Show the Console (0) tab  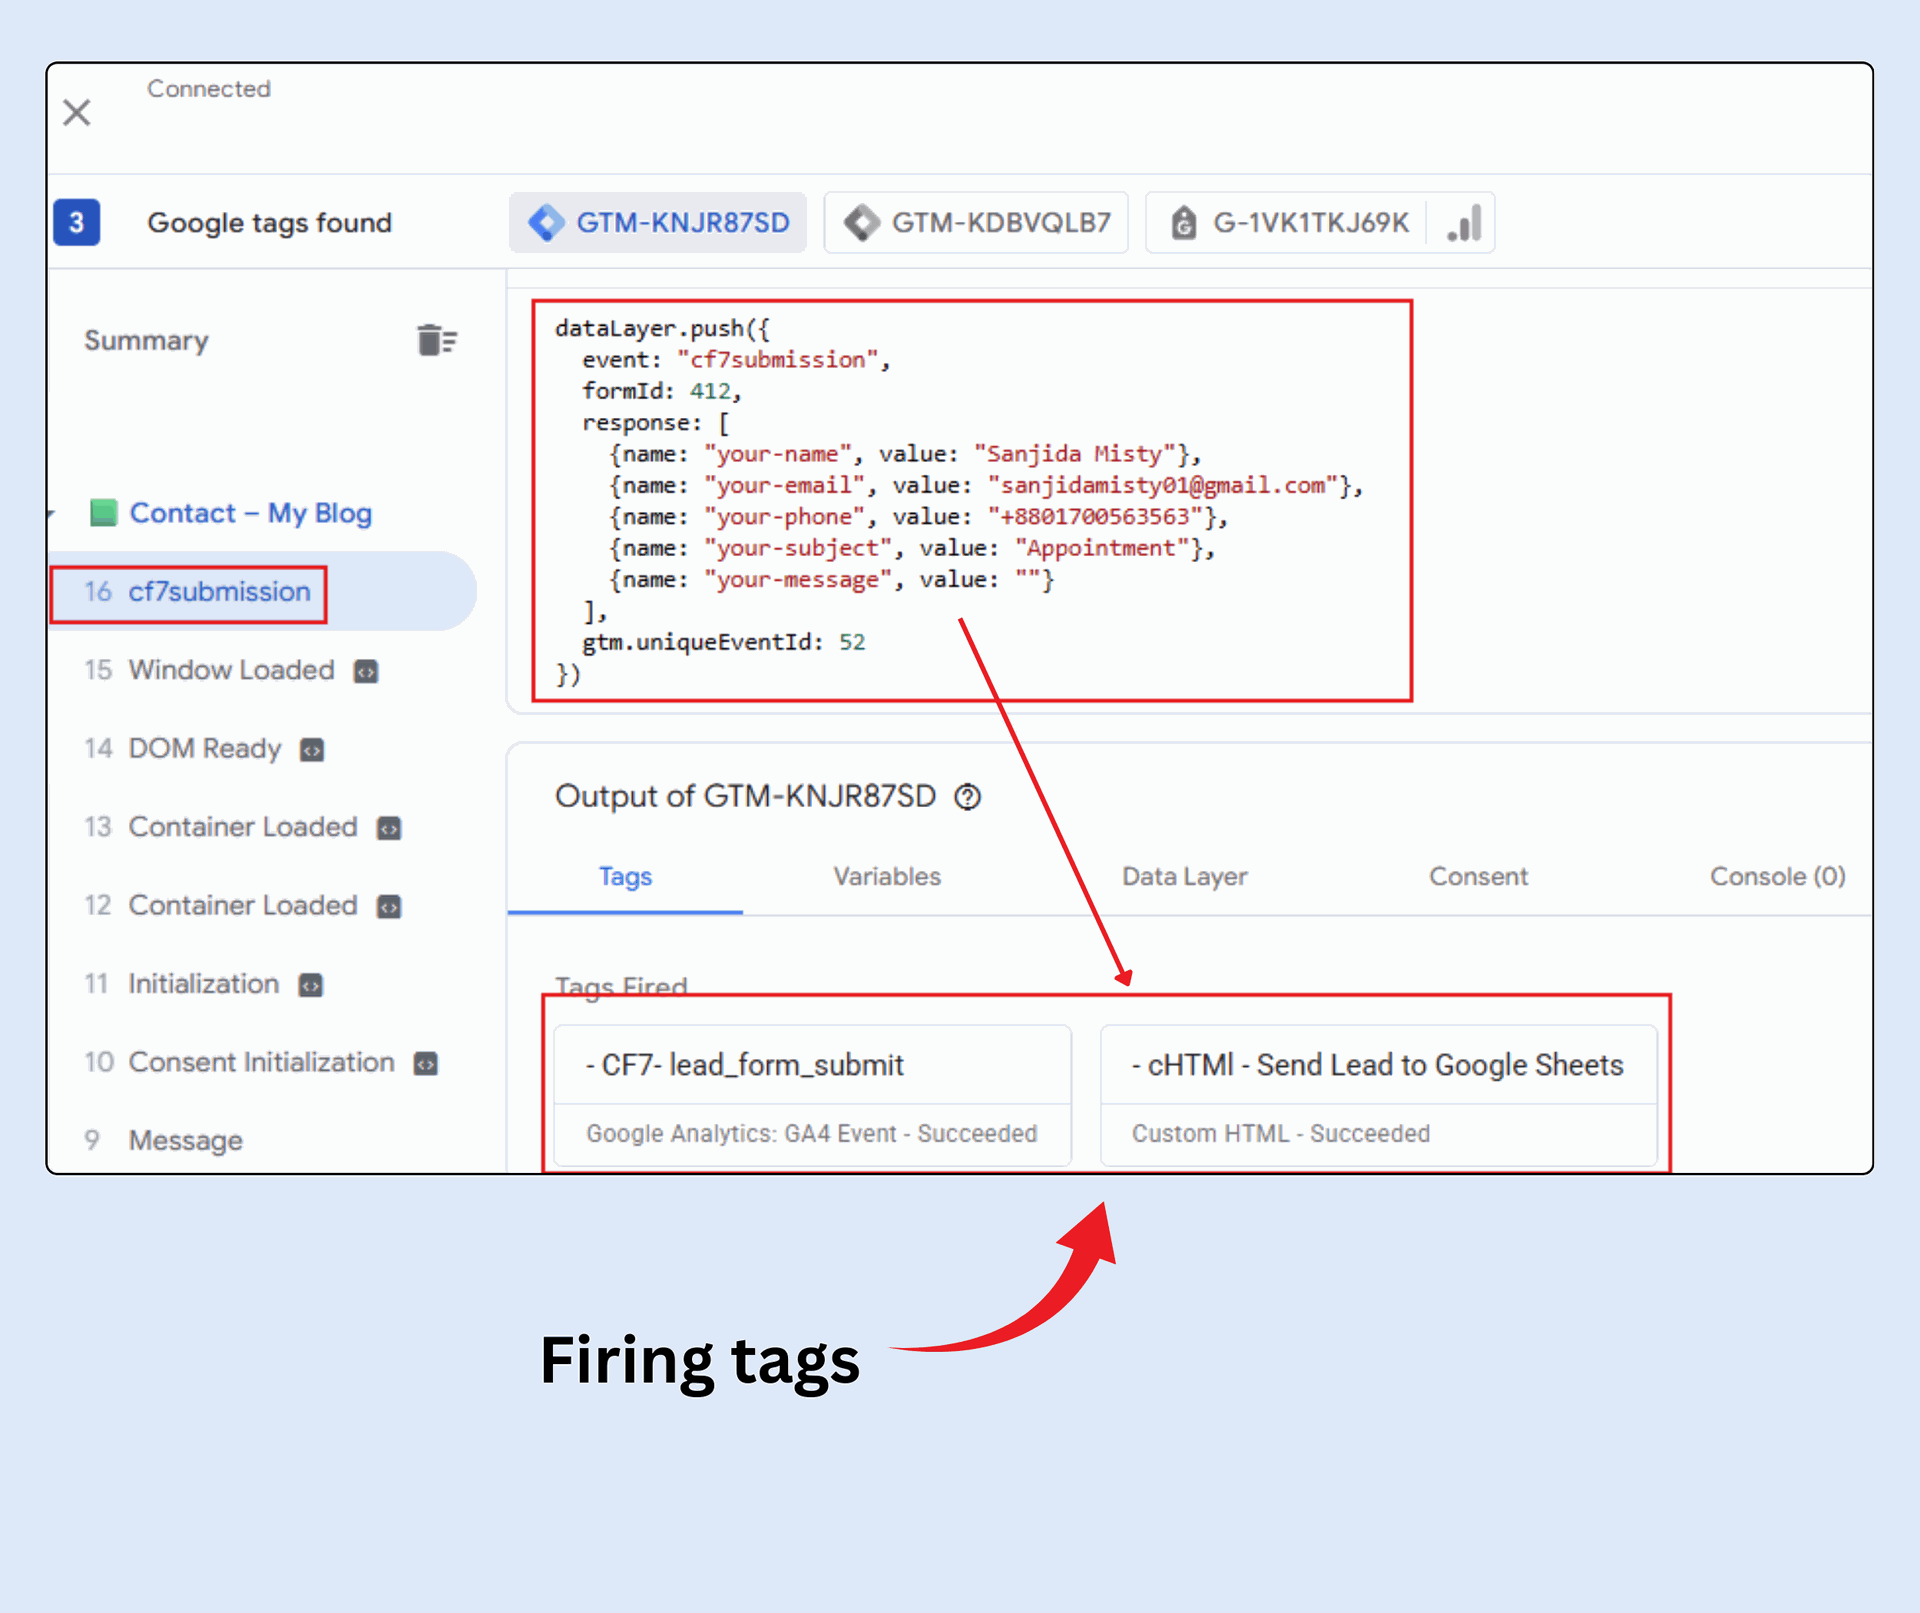coord(1776,876)
